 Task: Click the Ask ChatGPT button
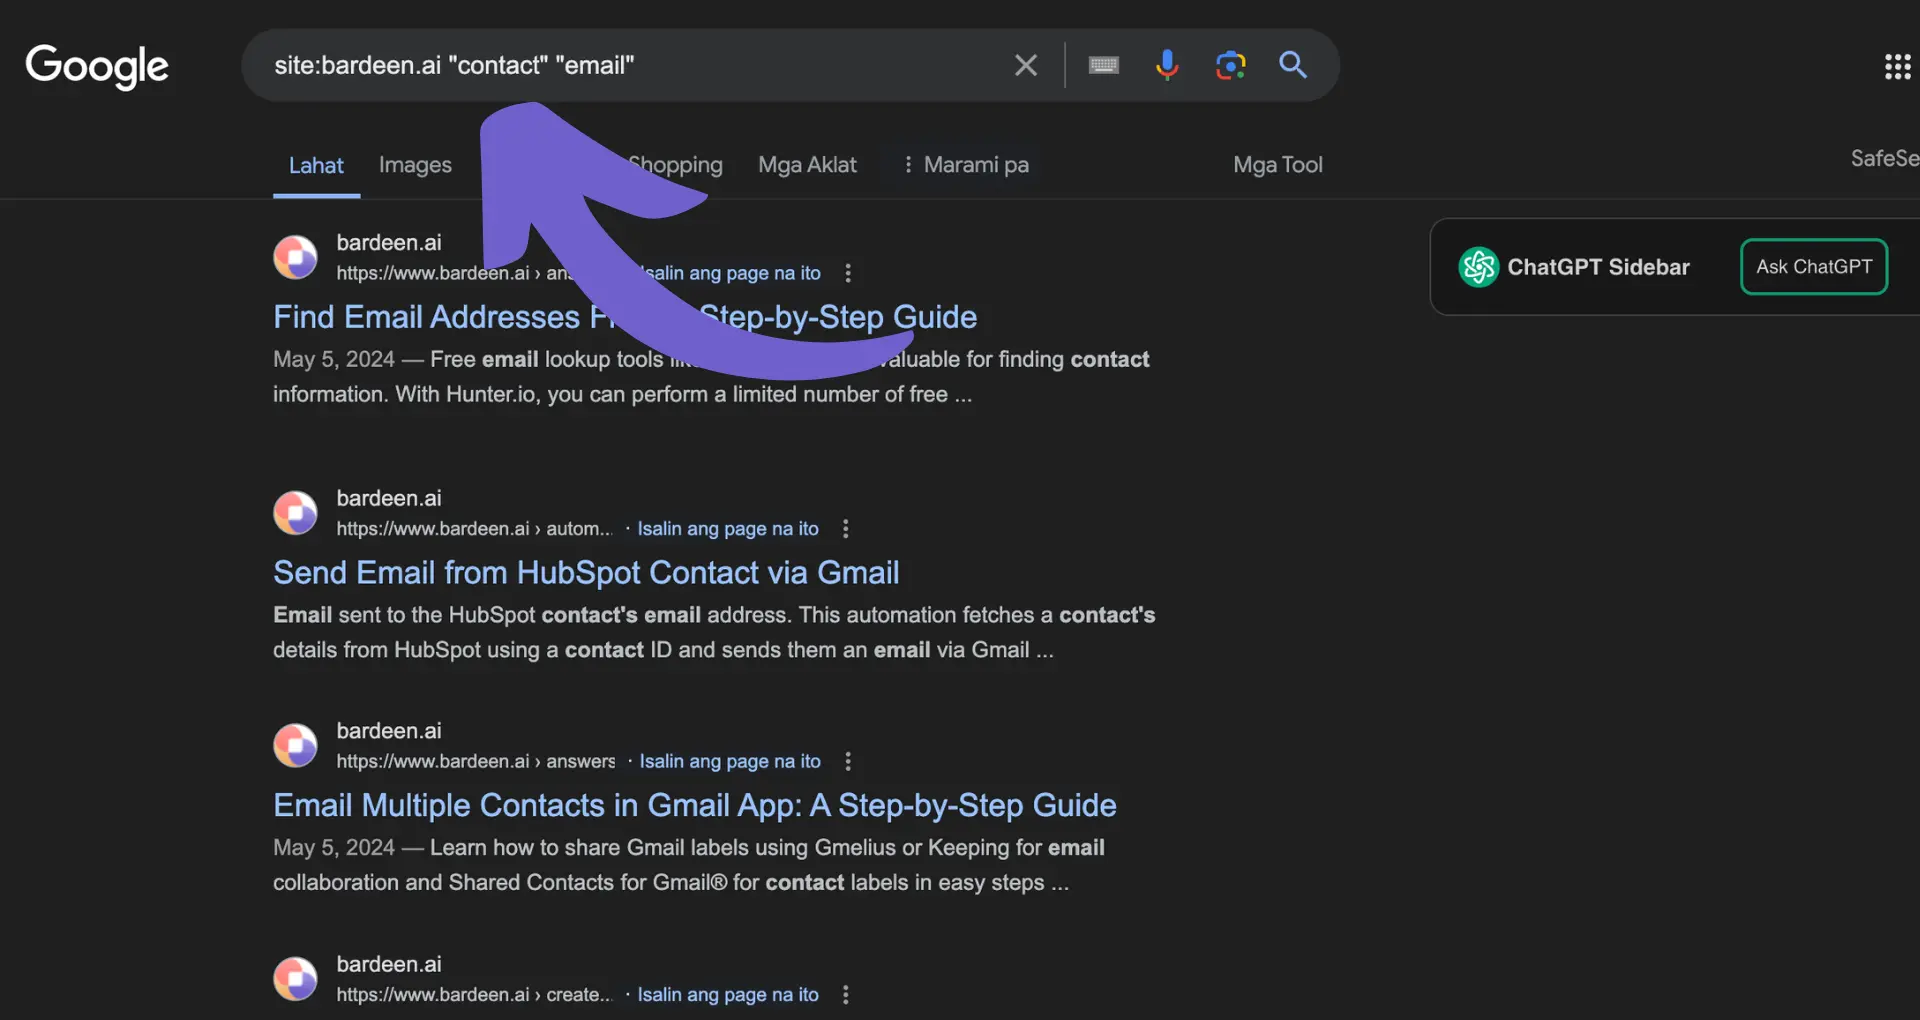tap(1814, 267)
